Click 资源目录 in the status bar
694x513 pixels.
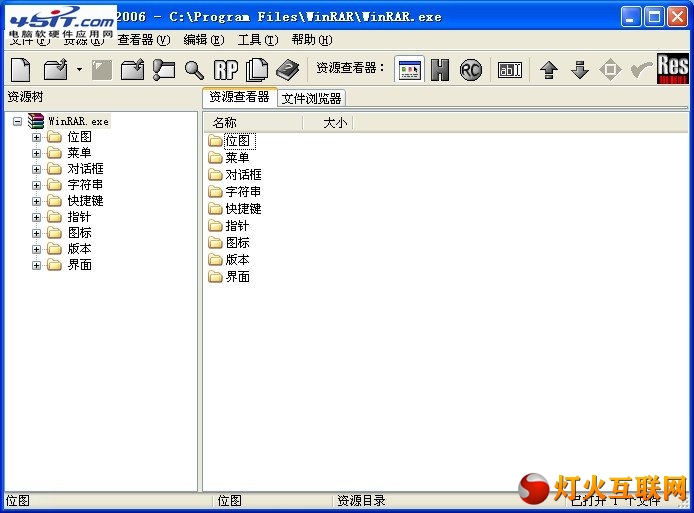pos(361,501)
